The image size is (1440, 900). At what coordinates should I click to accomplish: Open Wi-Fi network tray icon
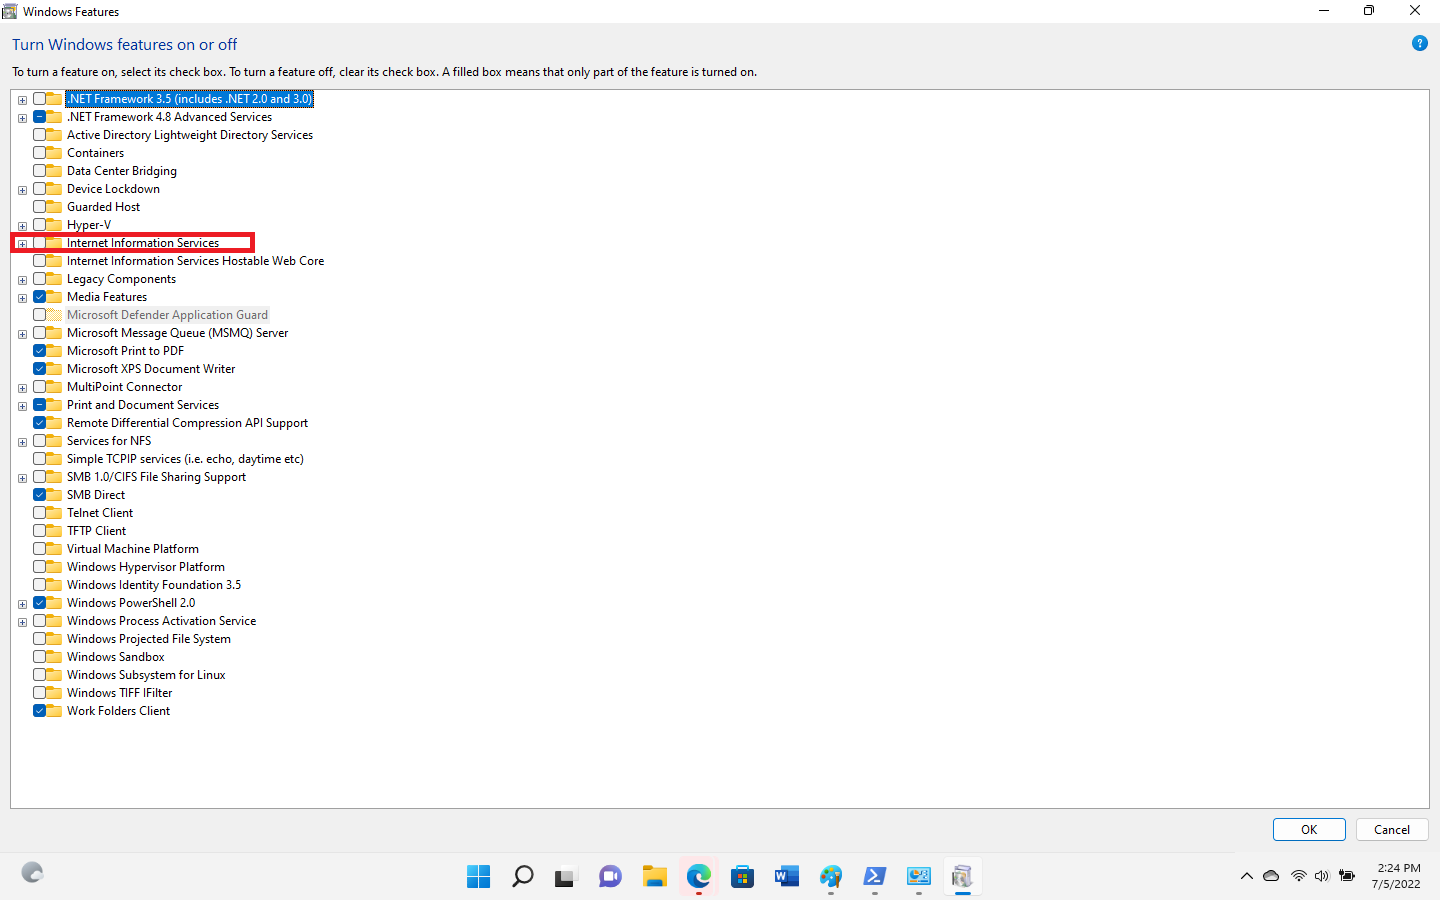[1298, 876]
